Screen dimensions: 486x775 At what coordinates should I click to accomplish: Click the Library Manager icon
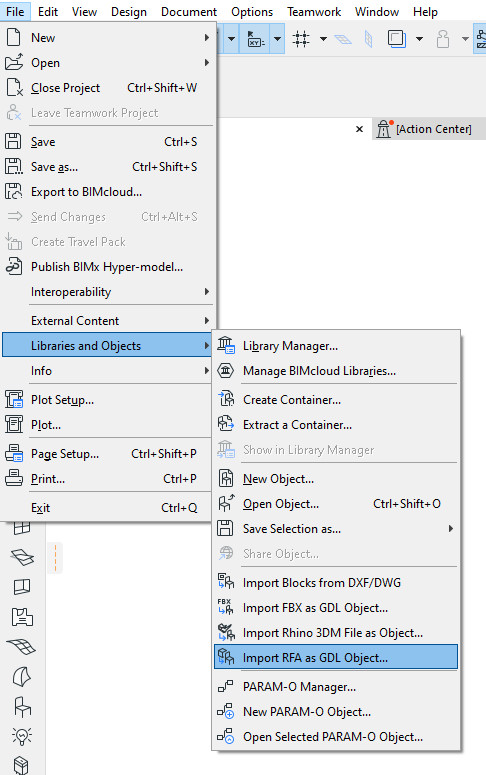coord(226,345)
